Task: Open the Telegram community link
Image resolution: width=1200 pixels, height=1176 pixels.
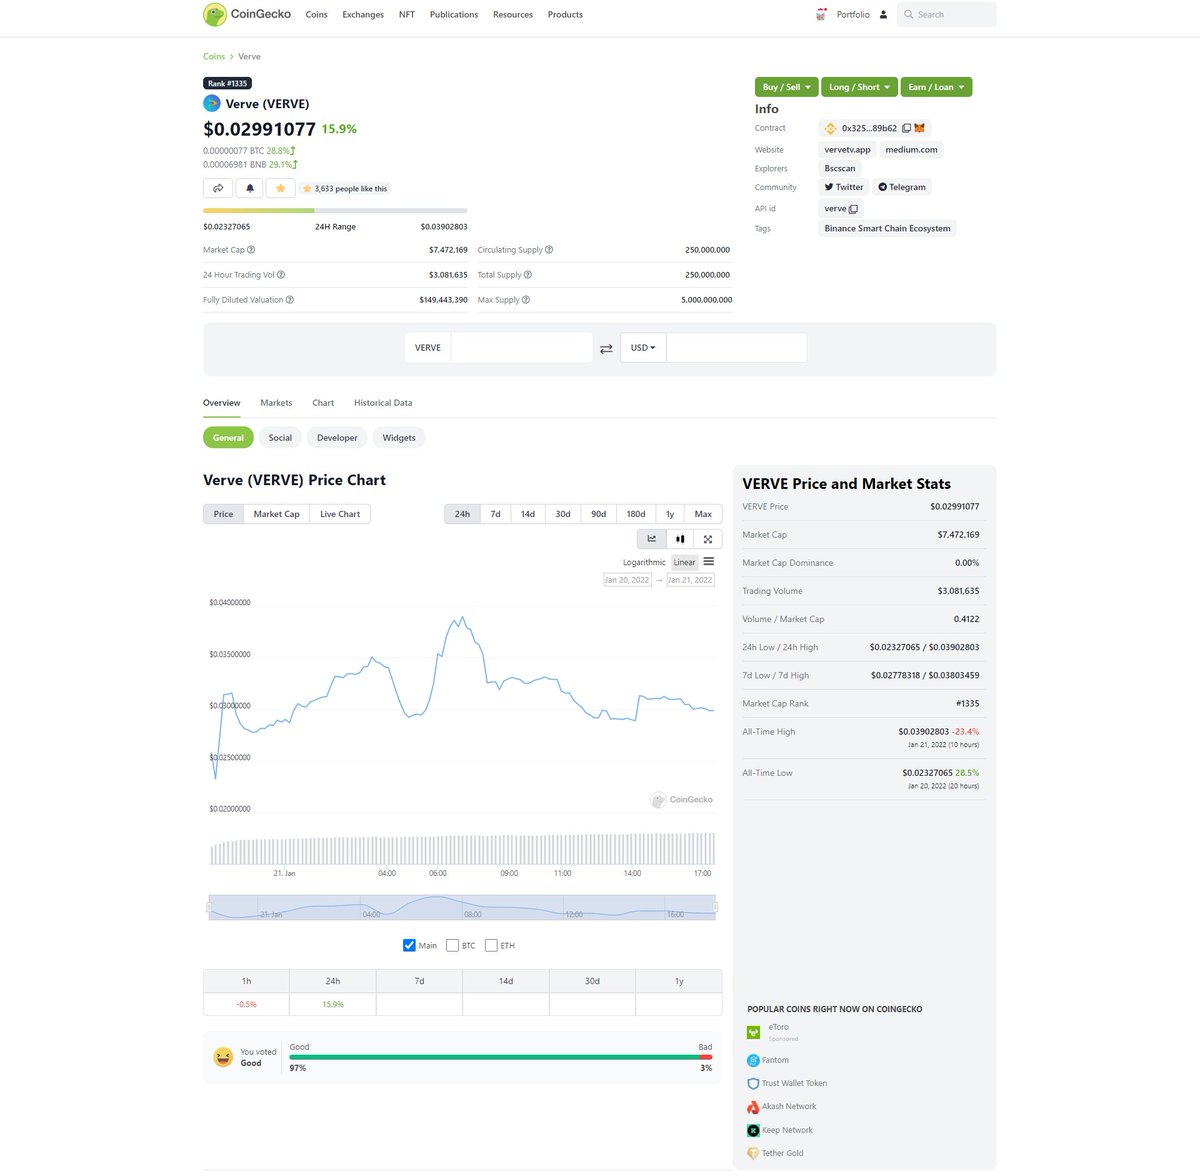Action: pos(901,187)
